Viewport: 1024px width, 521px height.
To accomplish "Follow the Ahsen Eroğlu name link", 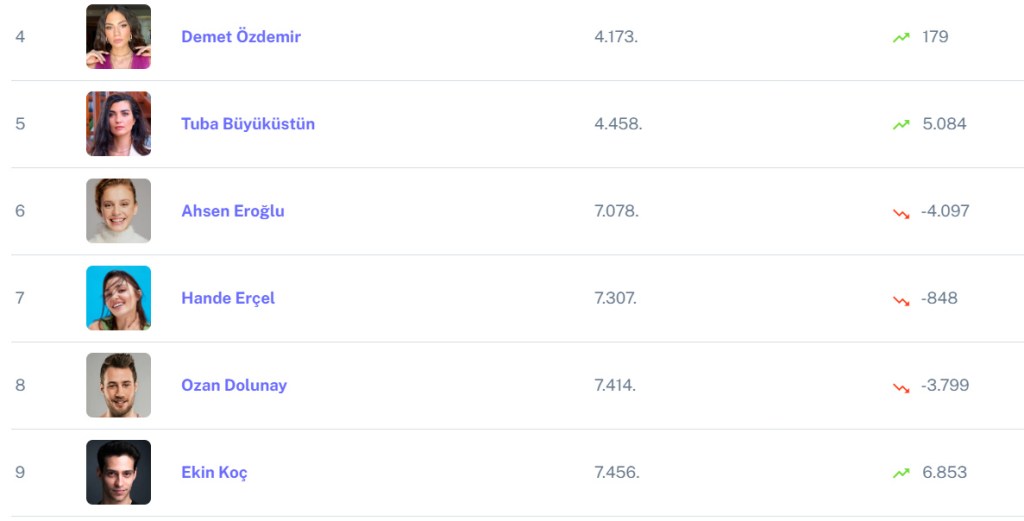I will coord(233,211).
